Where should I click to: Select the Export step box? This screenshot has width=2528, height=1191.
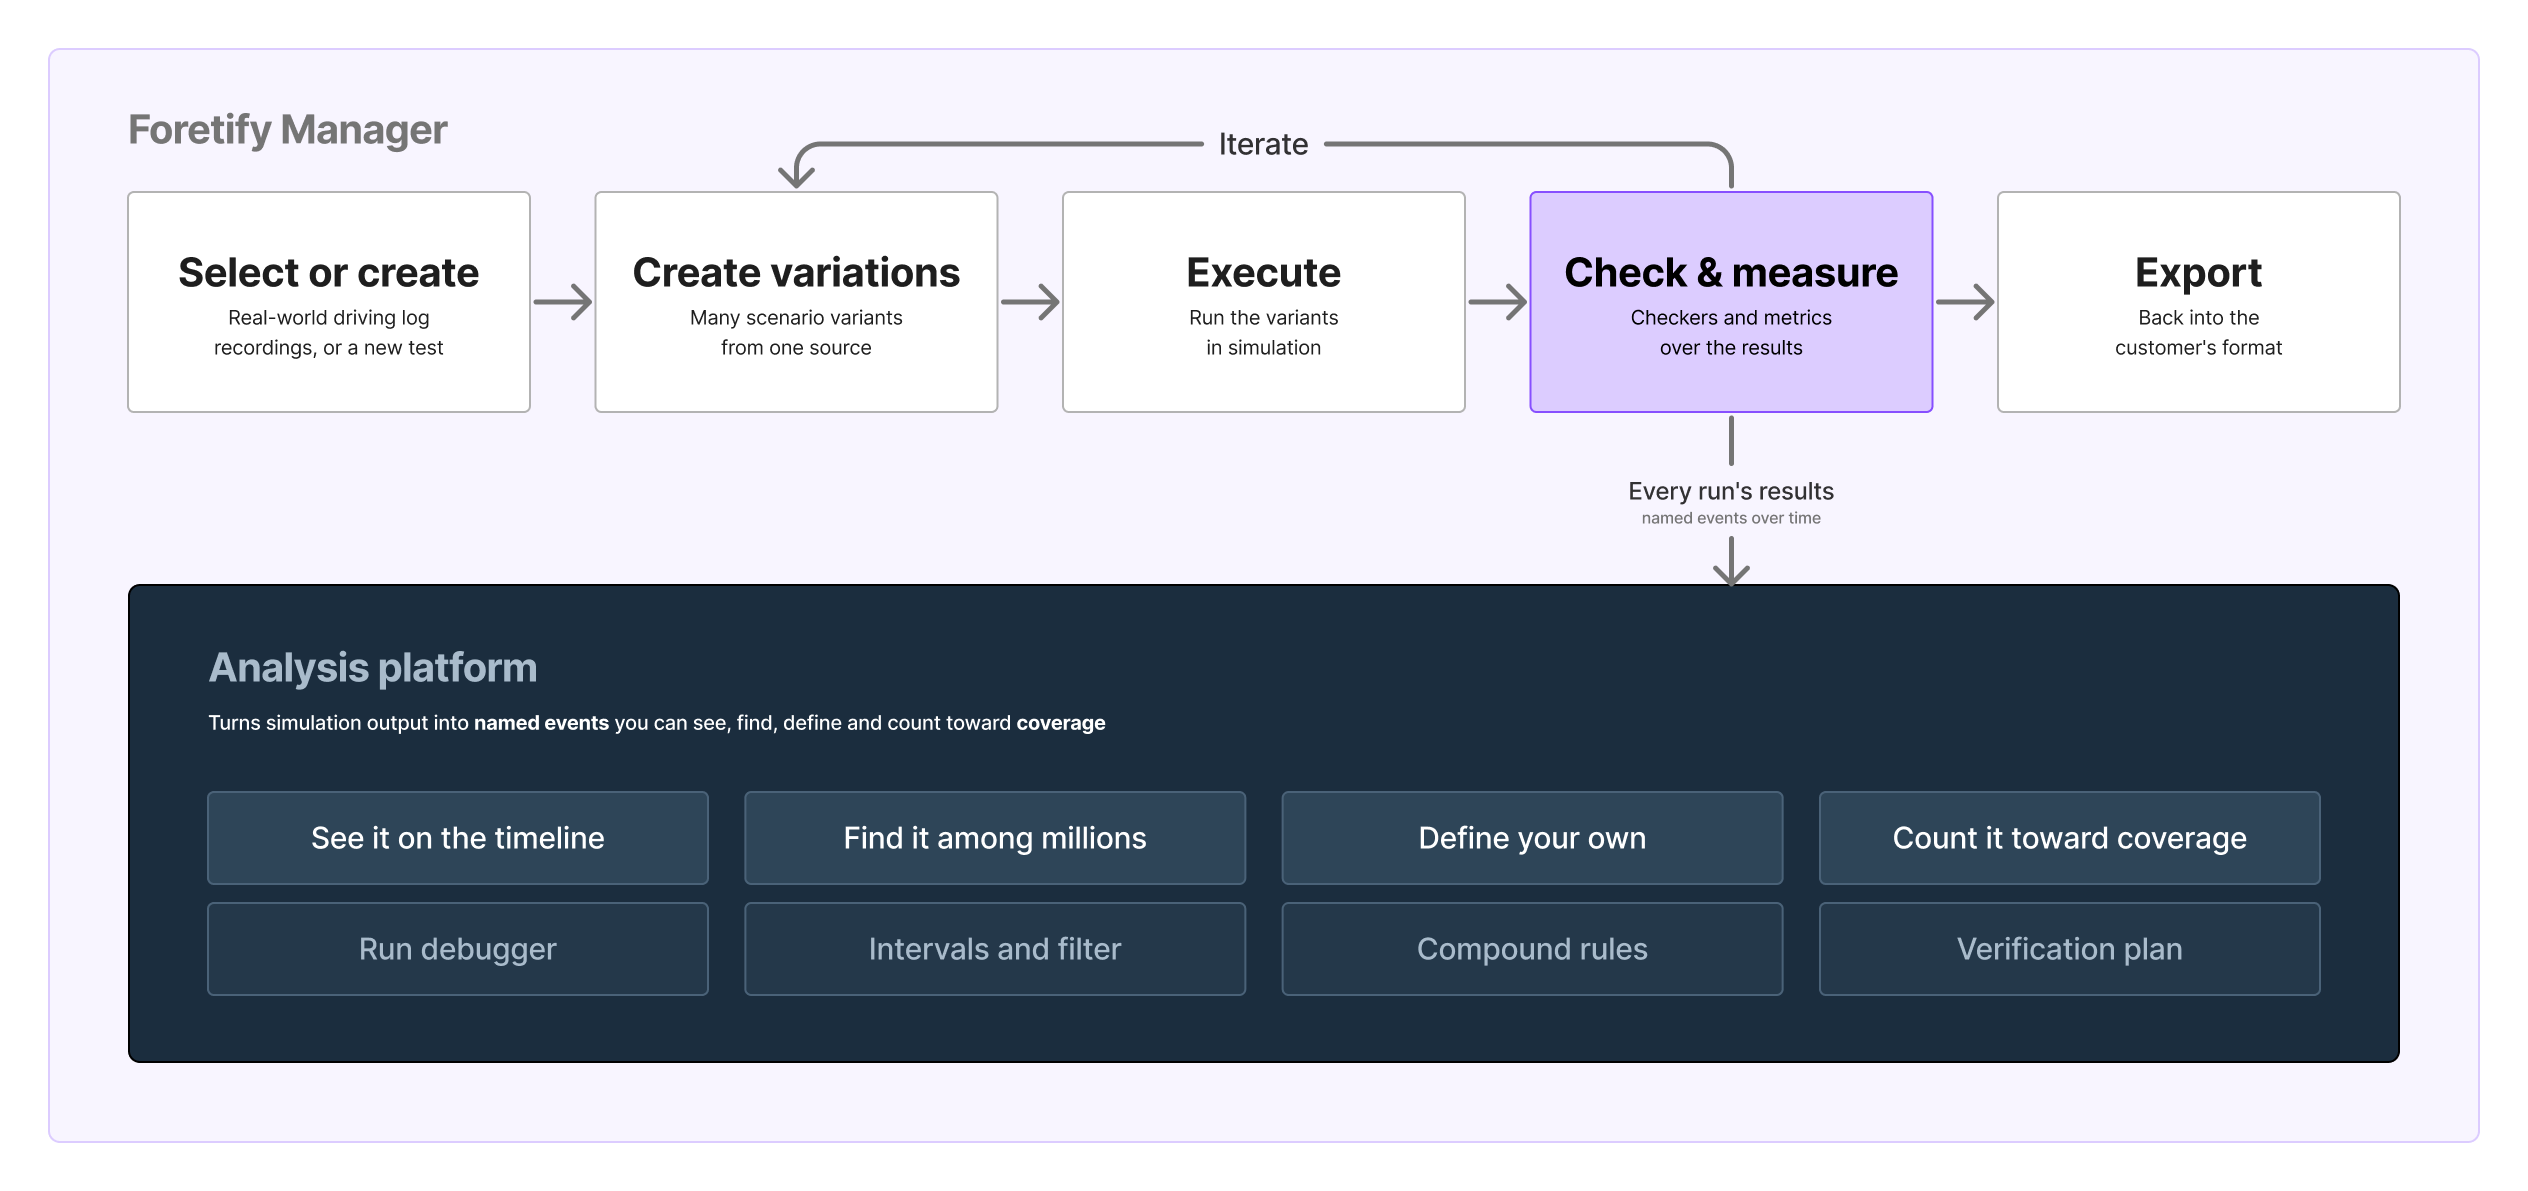point(2199,302)
